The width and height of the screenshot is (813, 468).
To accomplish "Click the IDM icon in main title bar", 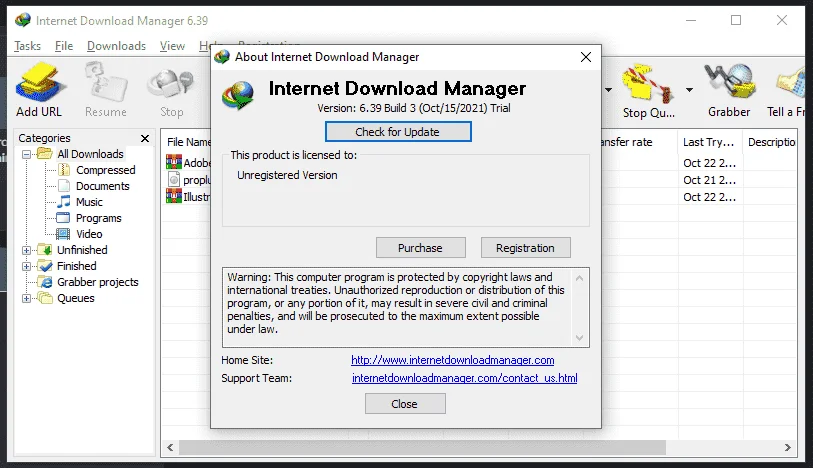I will (x=23, y=21).
